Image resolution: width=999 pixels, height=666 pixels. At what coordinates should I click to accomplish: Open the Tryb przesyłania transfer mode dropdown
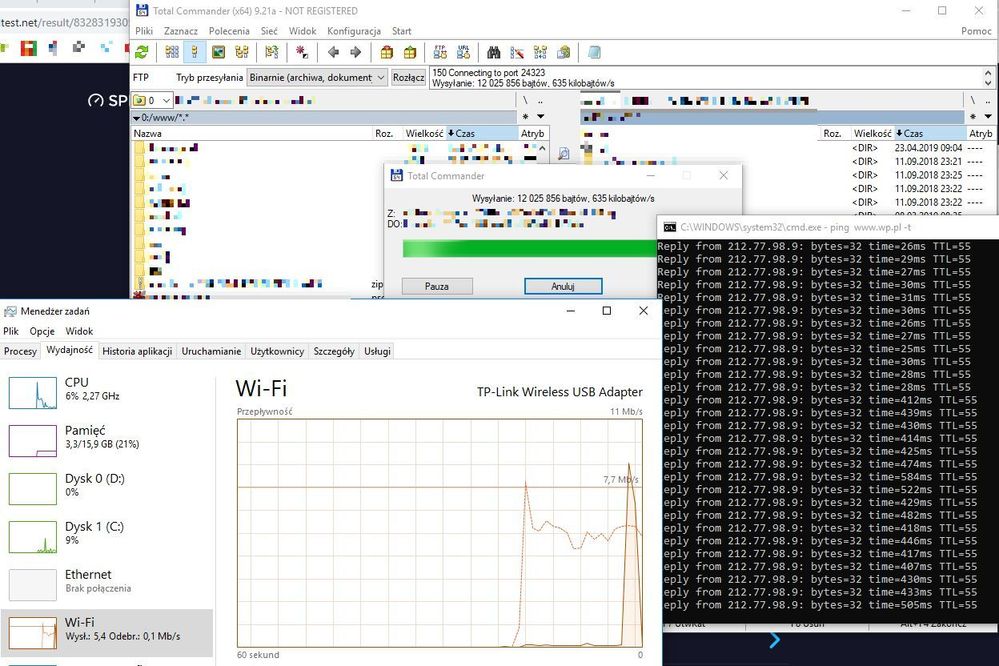click(317, 78)
